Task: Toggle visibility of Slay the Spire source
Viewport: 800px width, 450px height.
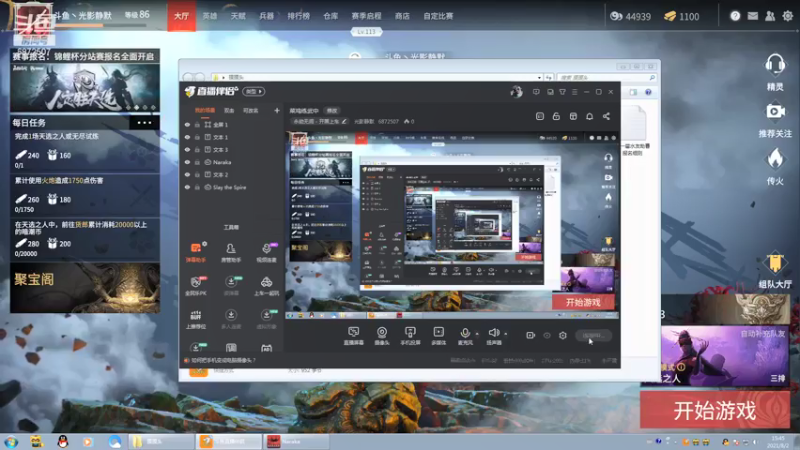Action: tap(187, 187)
